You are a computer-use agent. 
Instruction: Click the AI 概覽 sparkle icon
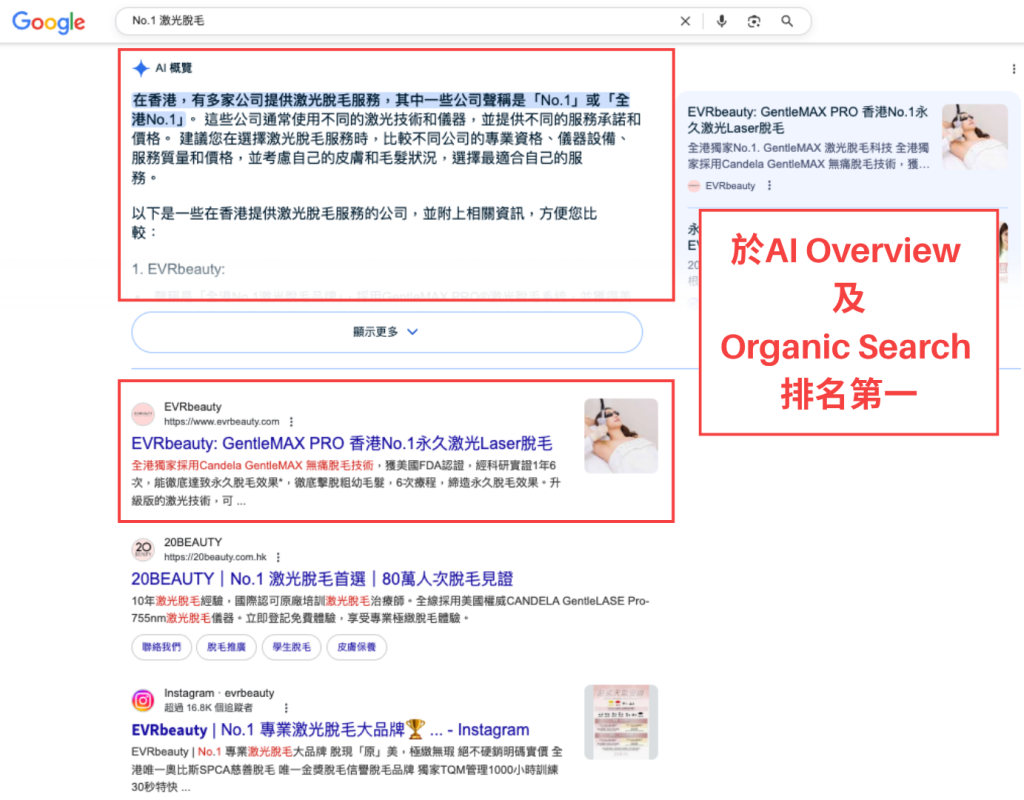(x=140, y=68)
